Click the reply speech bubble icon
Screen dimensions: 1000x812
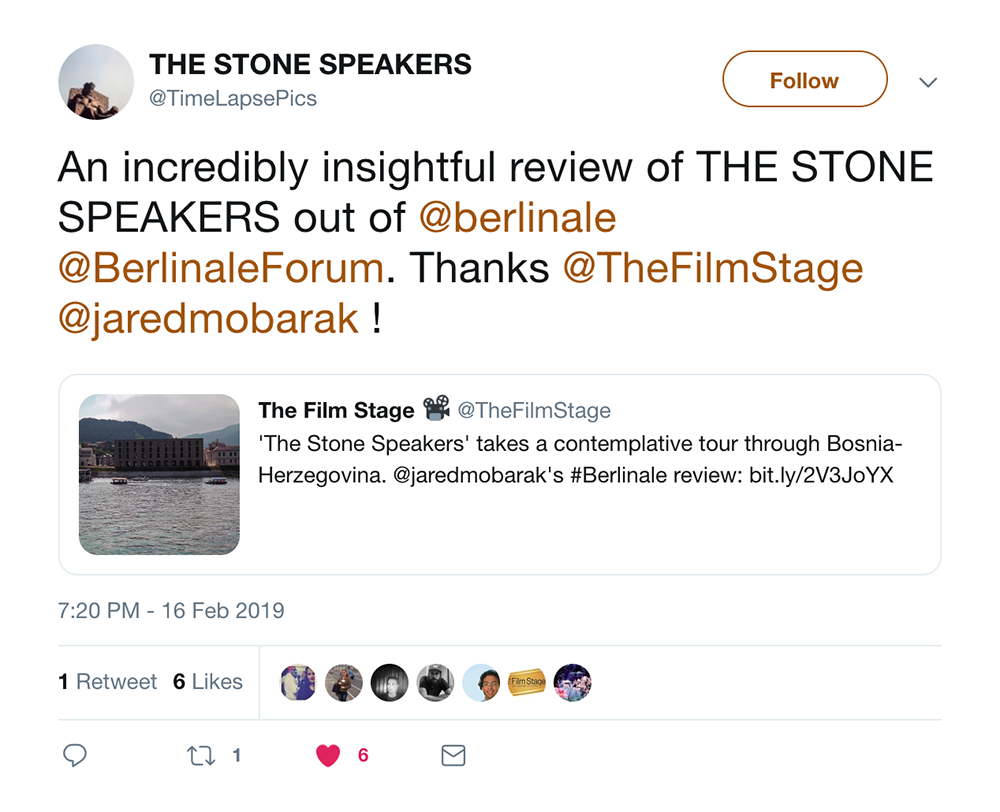point(75,756)
